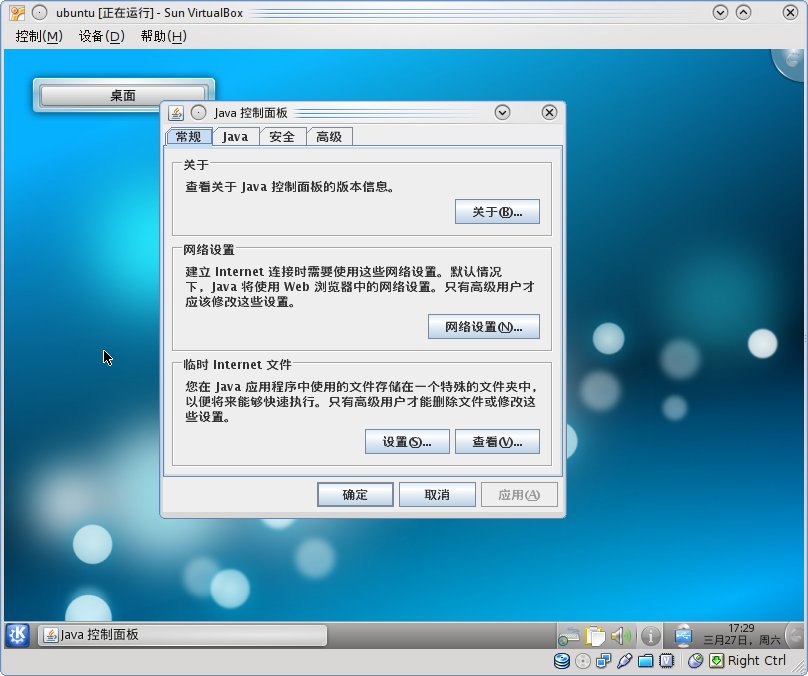Click the 桌面 desktop folder widget button
808x676 pixels.
123,95
